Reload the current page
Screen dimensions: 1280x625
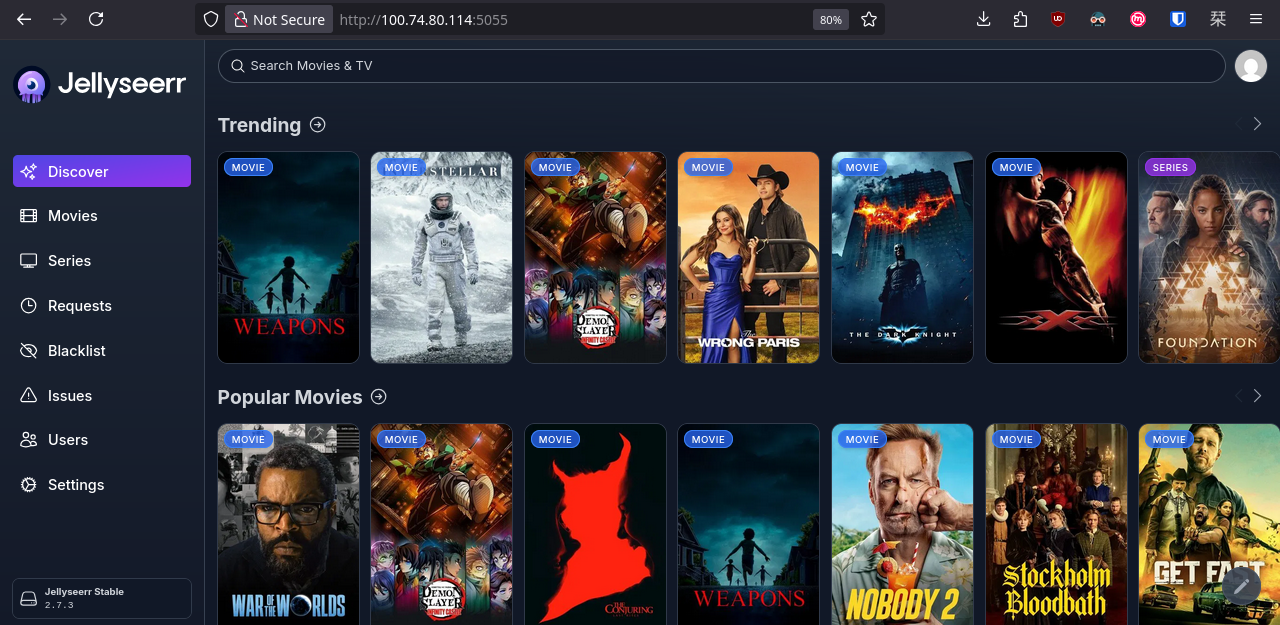96,19
